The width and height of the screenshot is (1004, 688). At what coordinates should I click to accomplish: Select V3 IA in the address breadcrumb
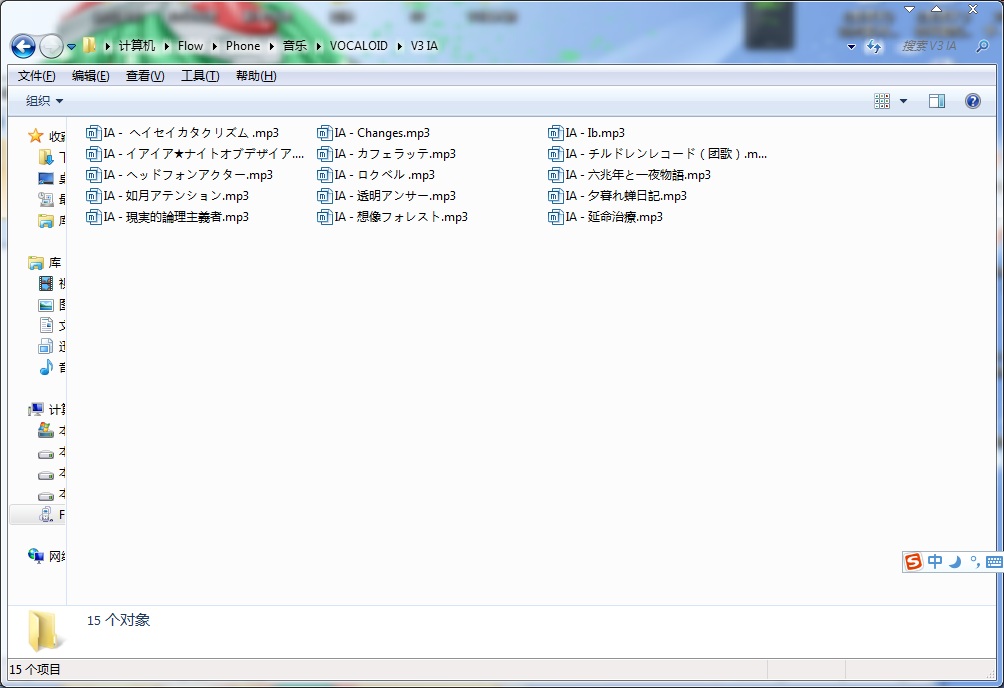[424, 45]
